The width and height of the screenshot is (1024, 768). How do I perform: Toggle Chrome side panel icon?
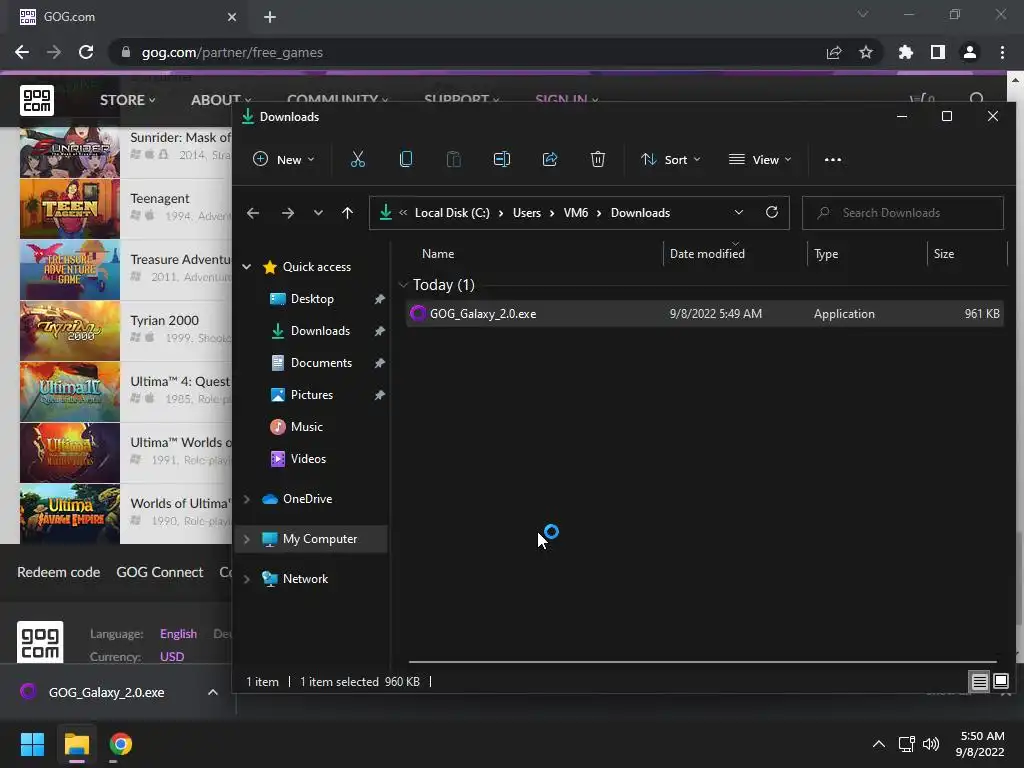pyautogui.click(x=938, y=52)
